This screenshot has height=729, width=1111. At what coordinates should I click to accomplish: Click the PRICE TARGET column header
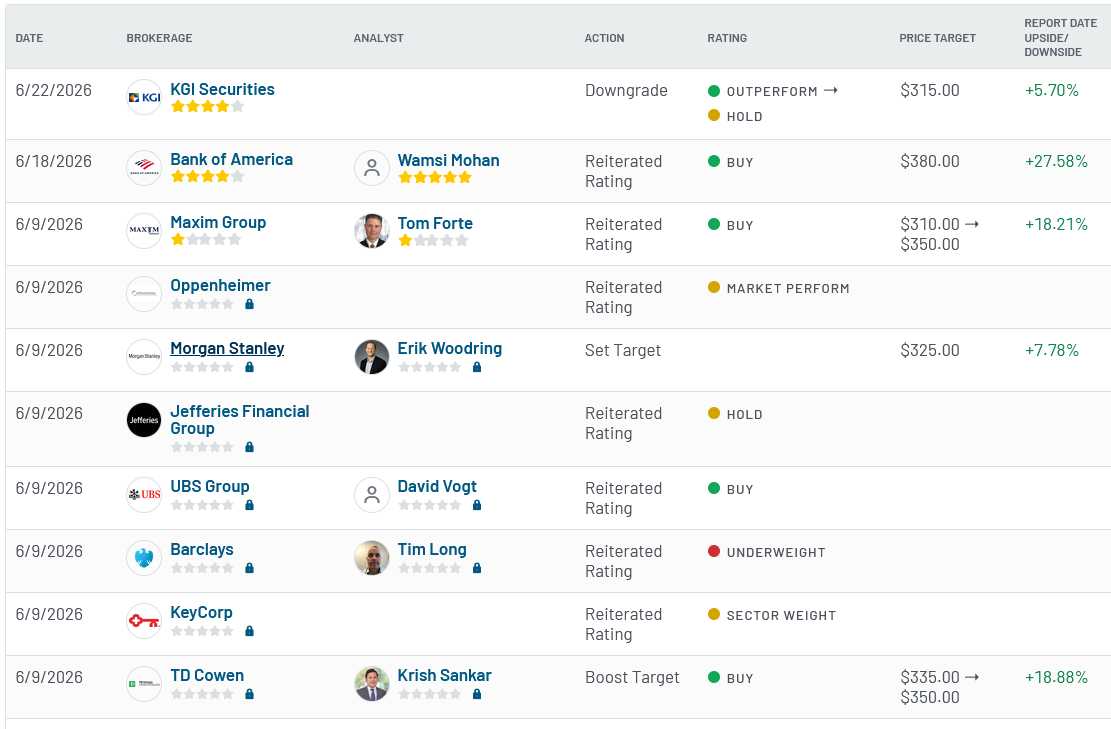click(x=937, y=38)
